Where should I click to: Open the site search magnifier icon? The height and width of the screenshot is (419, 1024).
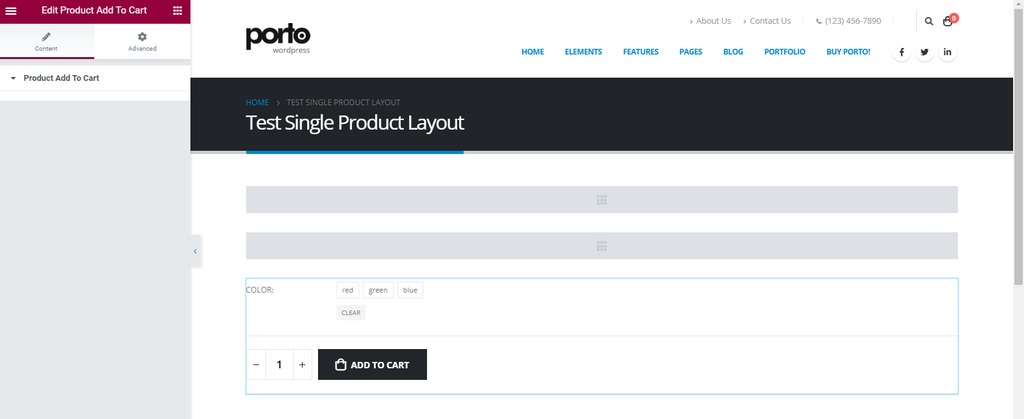(929, 22)
